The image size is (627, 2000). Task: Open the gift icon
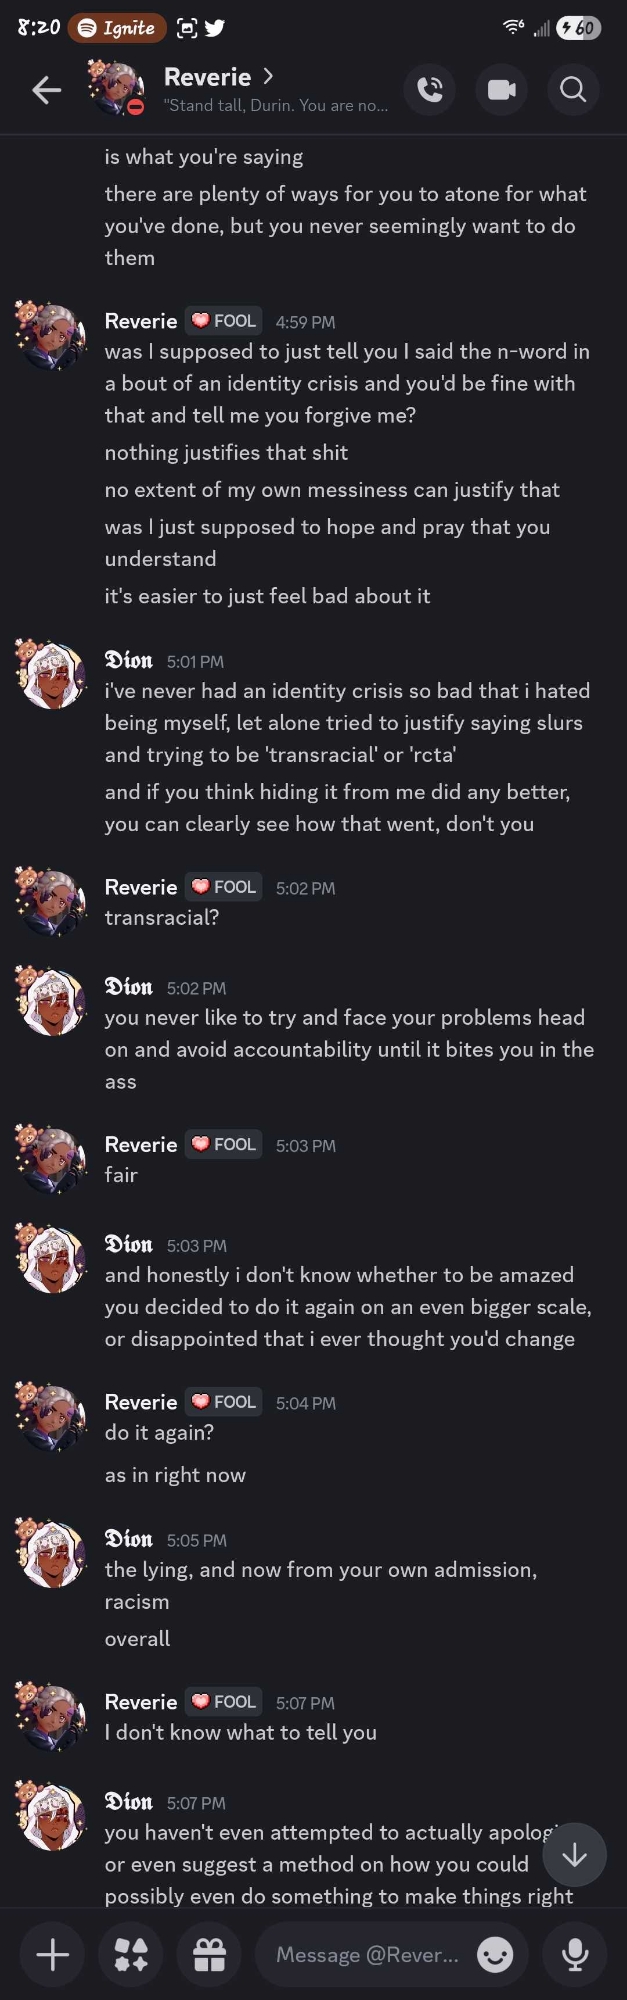tap(209, 1954)
